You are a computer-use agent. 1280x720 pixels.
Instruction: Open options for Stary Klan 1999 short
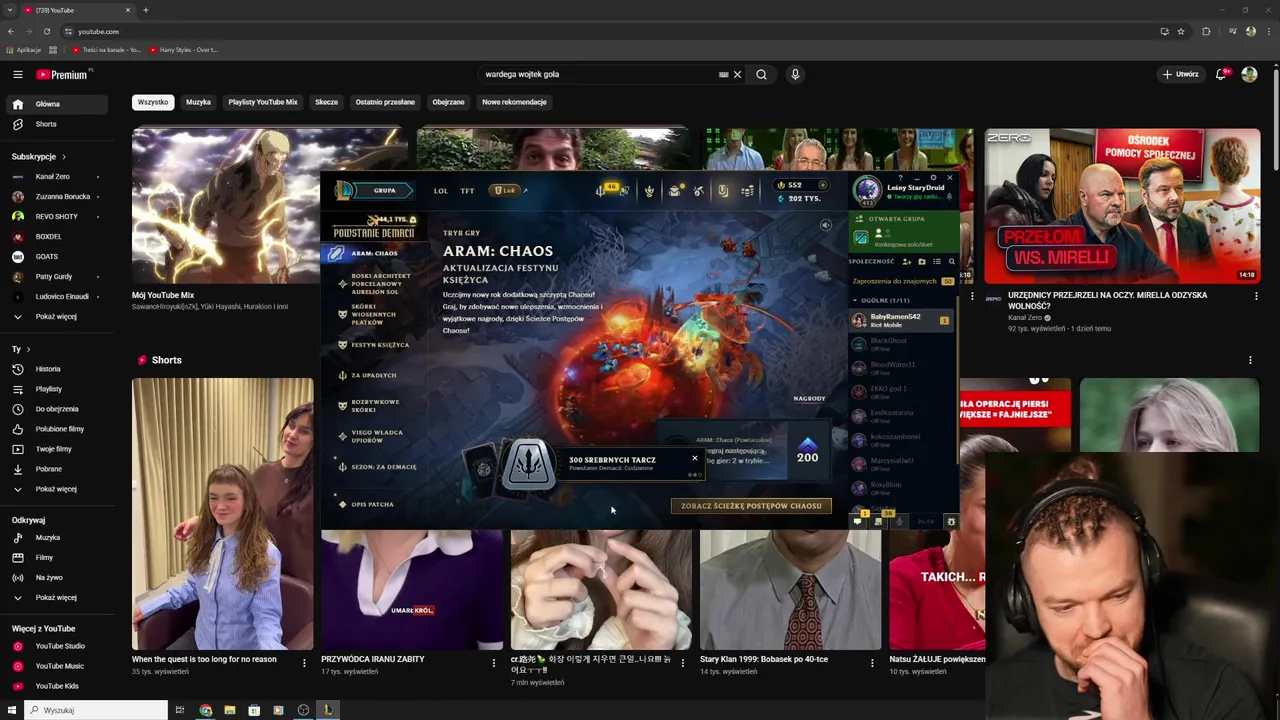pos(872,662)
